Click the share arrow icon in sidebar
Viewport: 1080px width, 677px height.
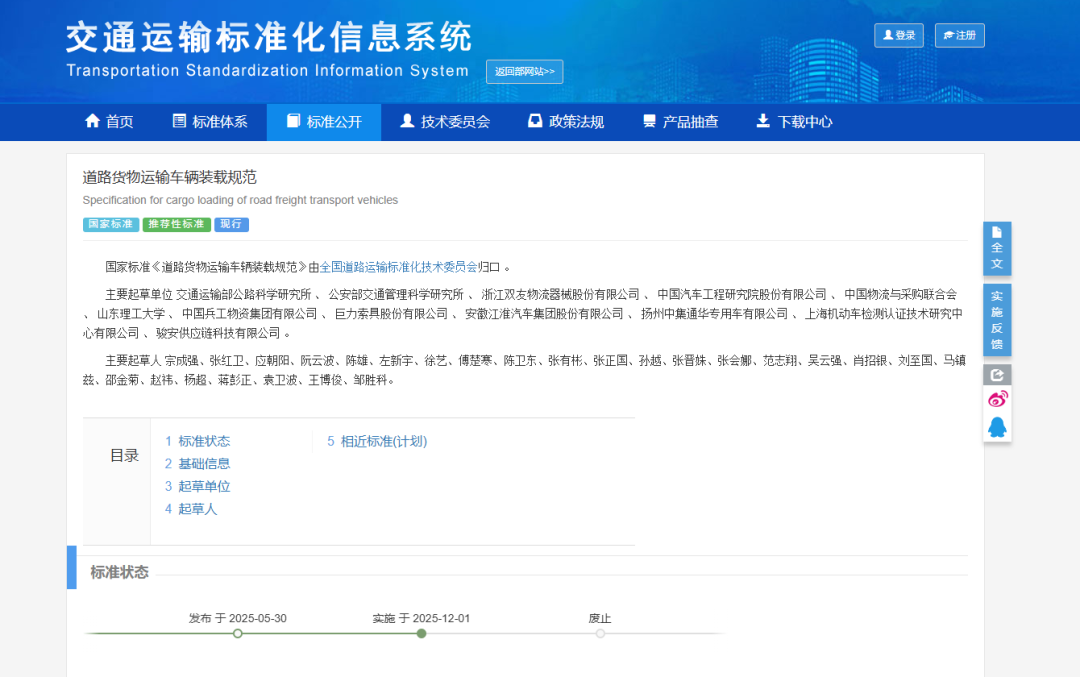997,375
